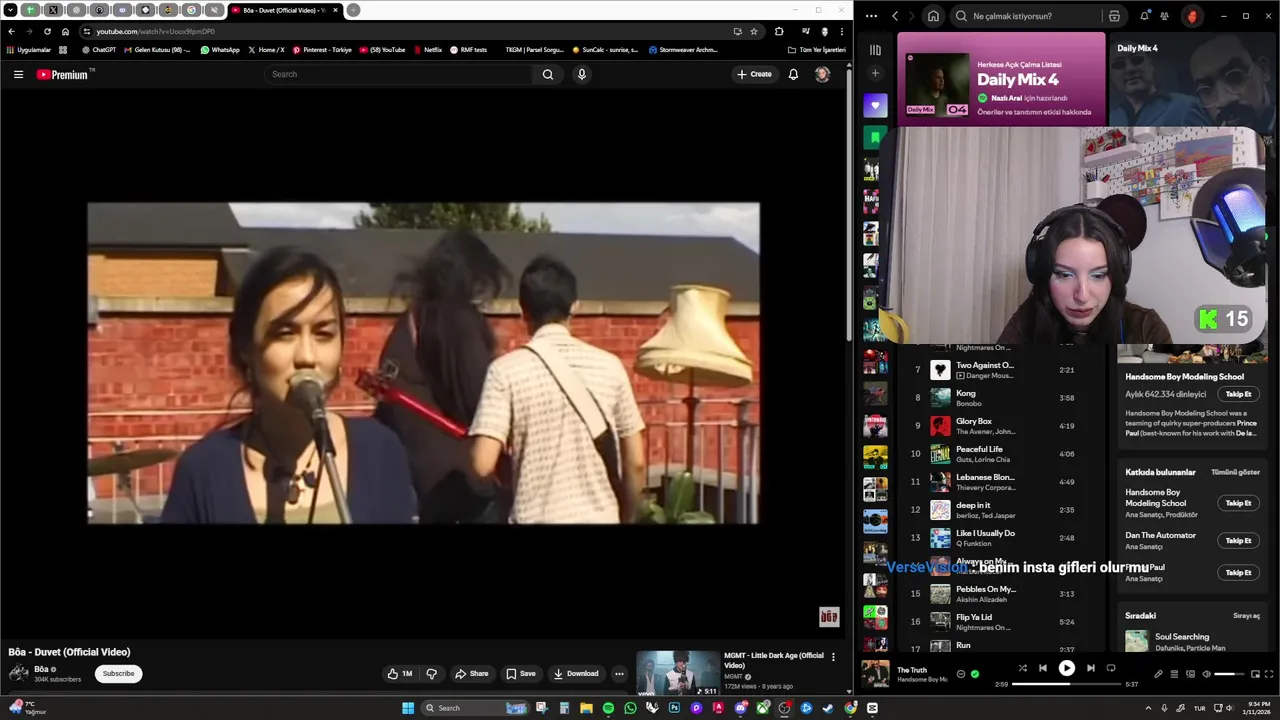Save the Duvet video to playlist
The height and width of the screenshot is (720, 1280).
(x=520, y=674)
